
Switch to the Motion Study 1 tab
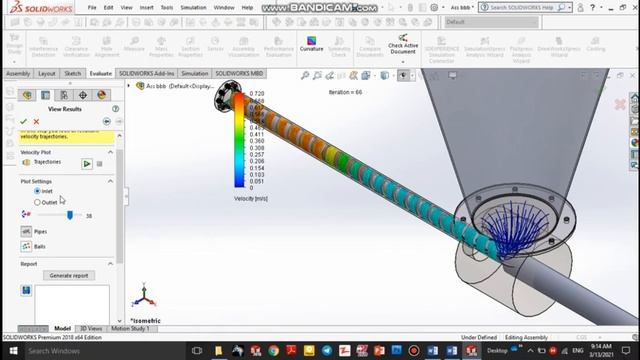point(131,328)
